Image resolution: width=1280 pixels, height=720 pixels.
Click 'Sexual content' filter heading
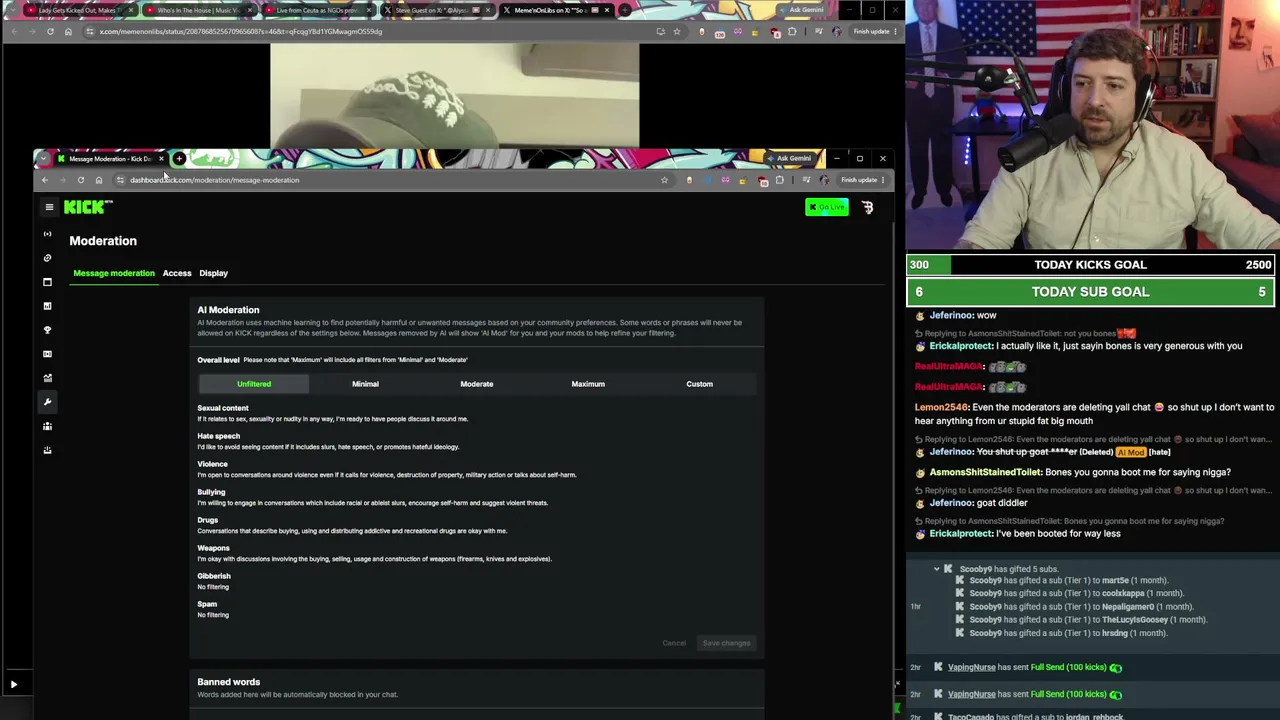[223, 408]
